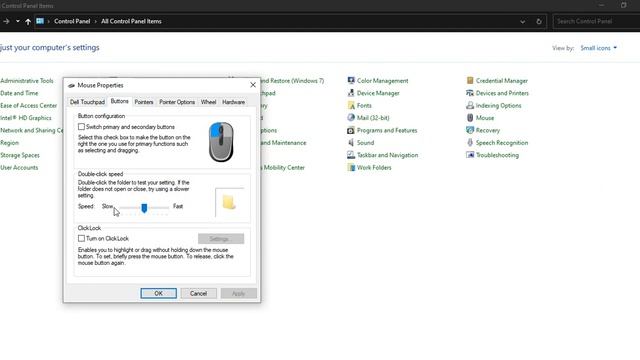Open Credential Manager icon
The height and width of the screenshot is (360, 640).
[470, 80]
